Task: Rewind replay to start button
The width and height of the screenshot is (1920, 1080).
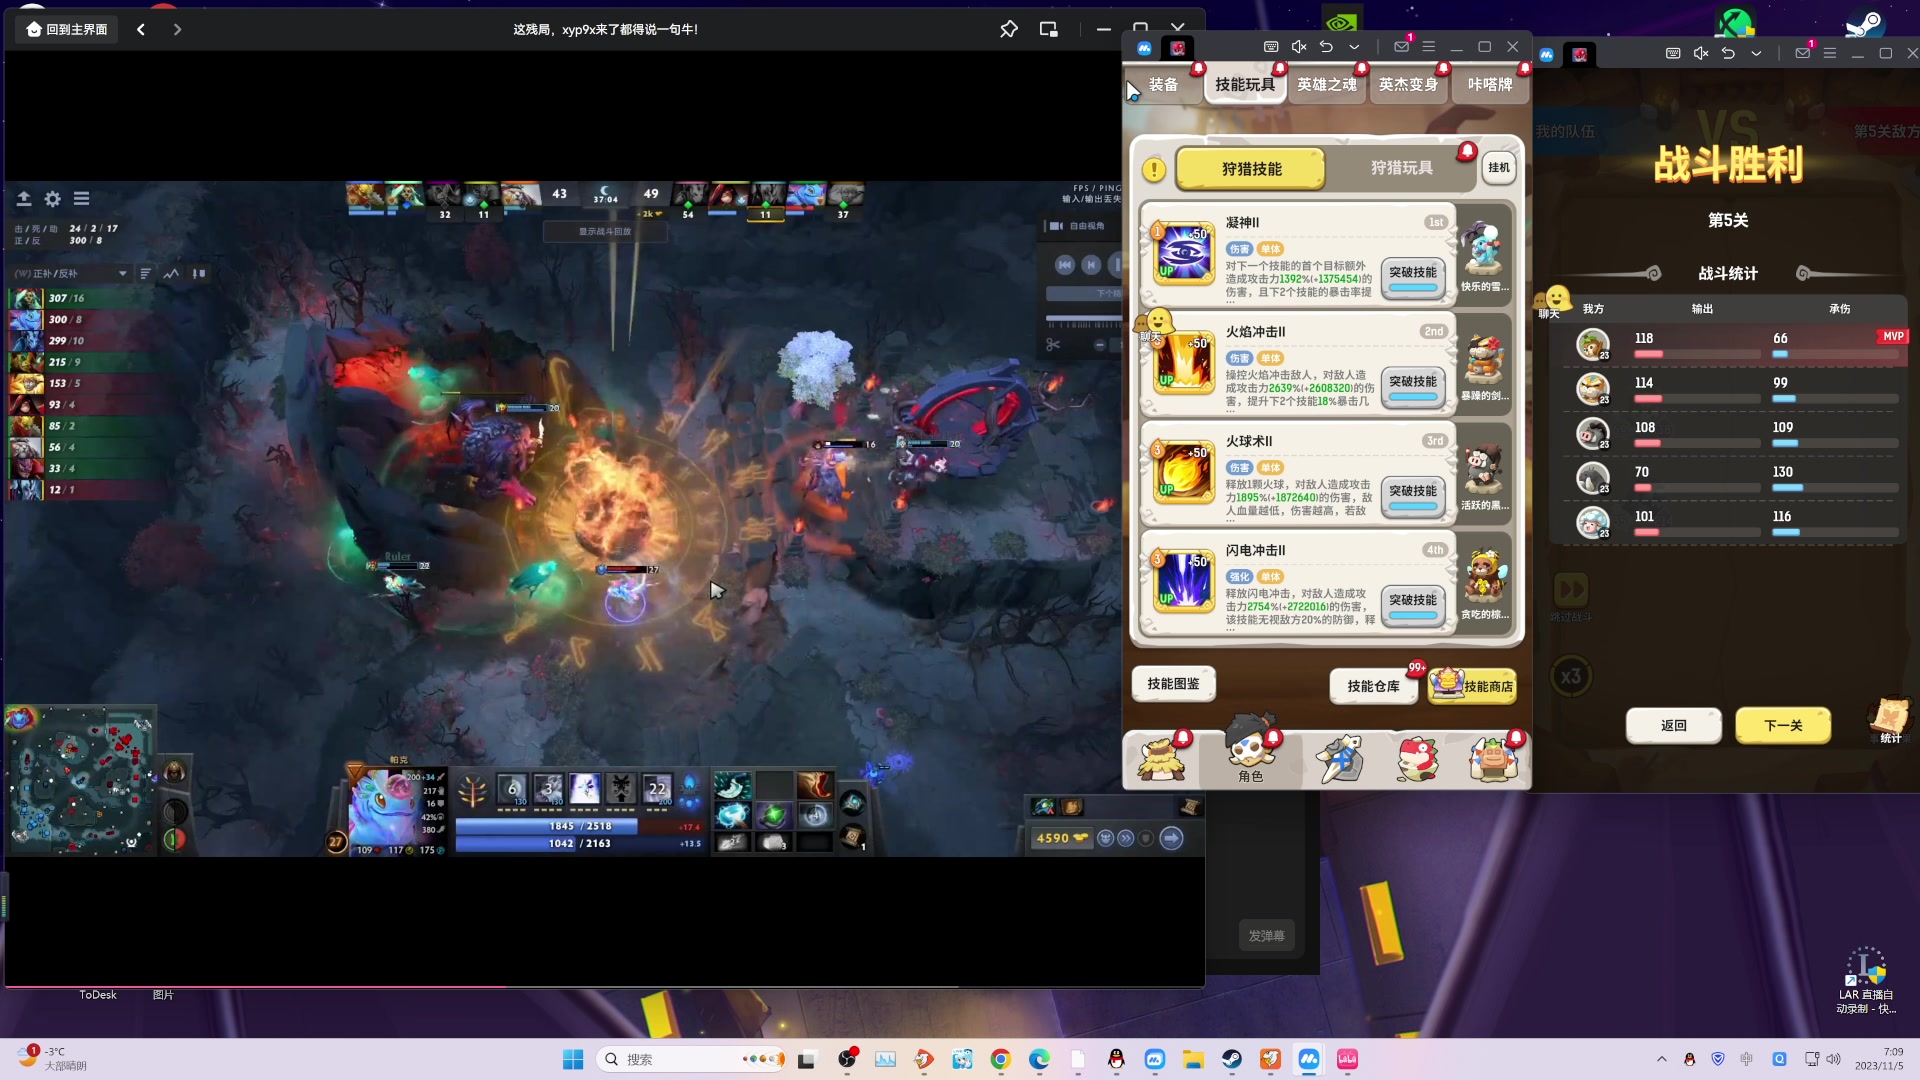Action: point(1065,265)
